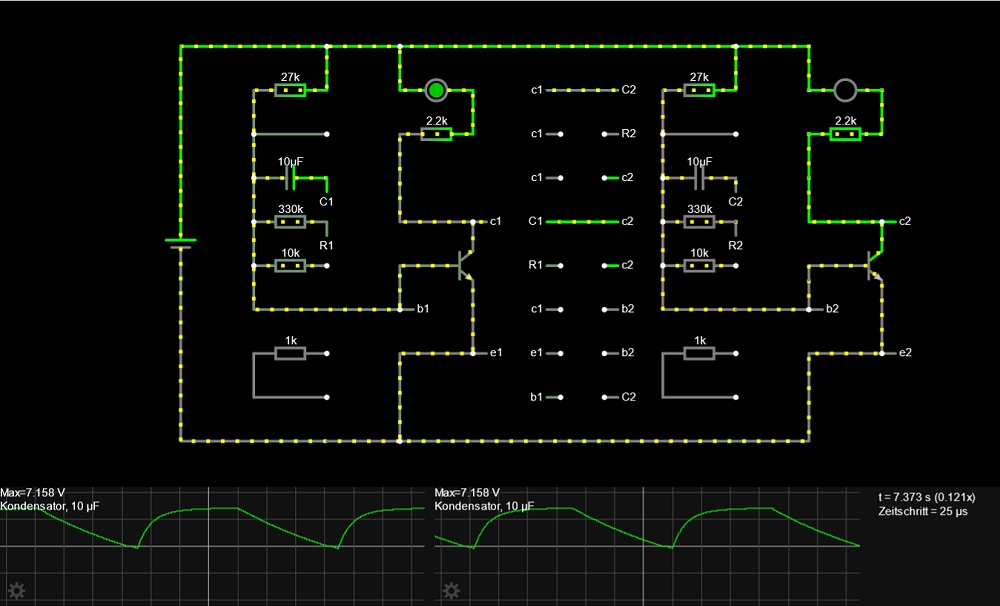Click the right transistor near b2

point(873,266)
